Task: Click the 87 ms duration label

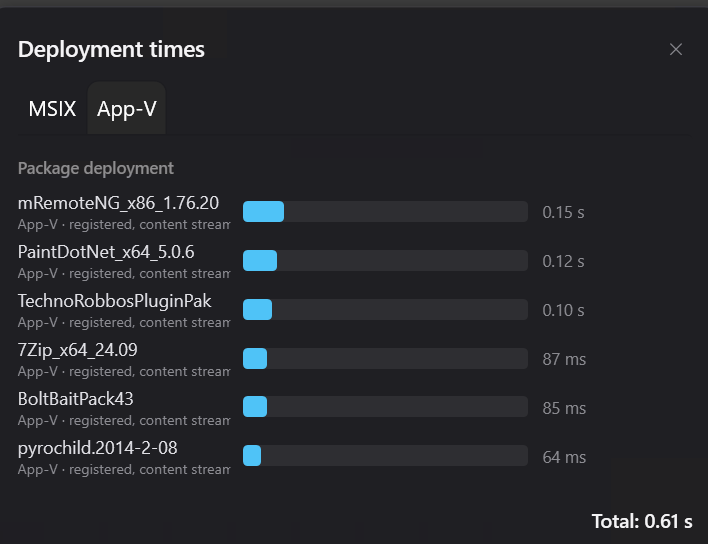Action: click(564, 359)
